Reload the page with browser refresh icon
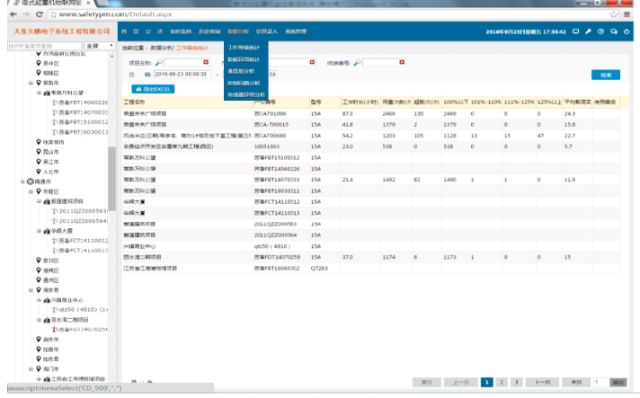Screen dimensions: 640x398 click(x=39, y=14)
